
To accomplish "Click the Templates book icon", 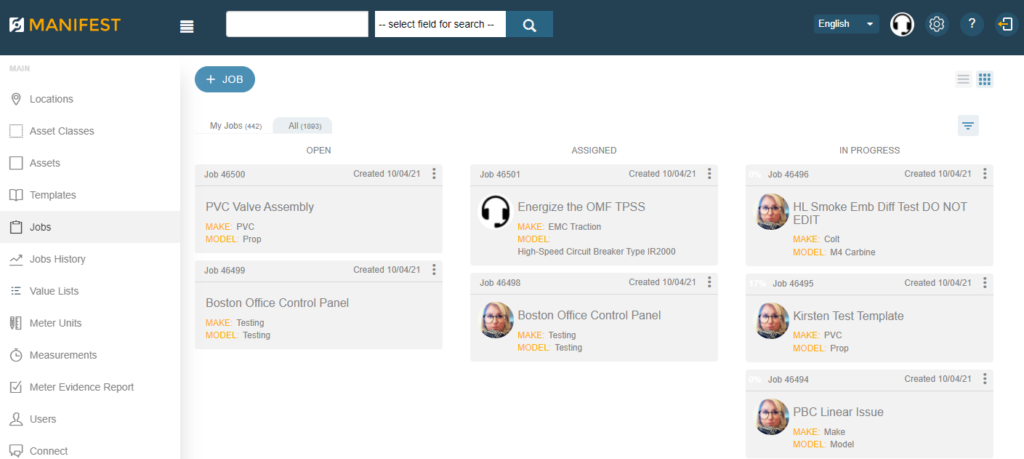I will click(16, 195).
